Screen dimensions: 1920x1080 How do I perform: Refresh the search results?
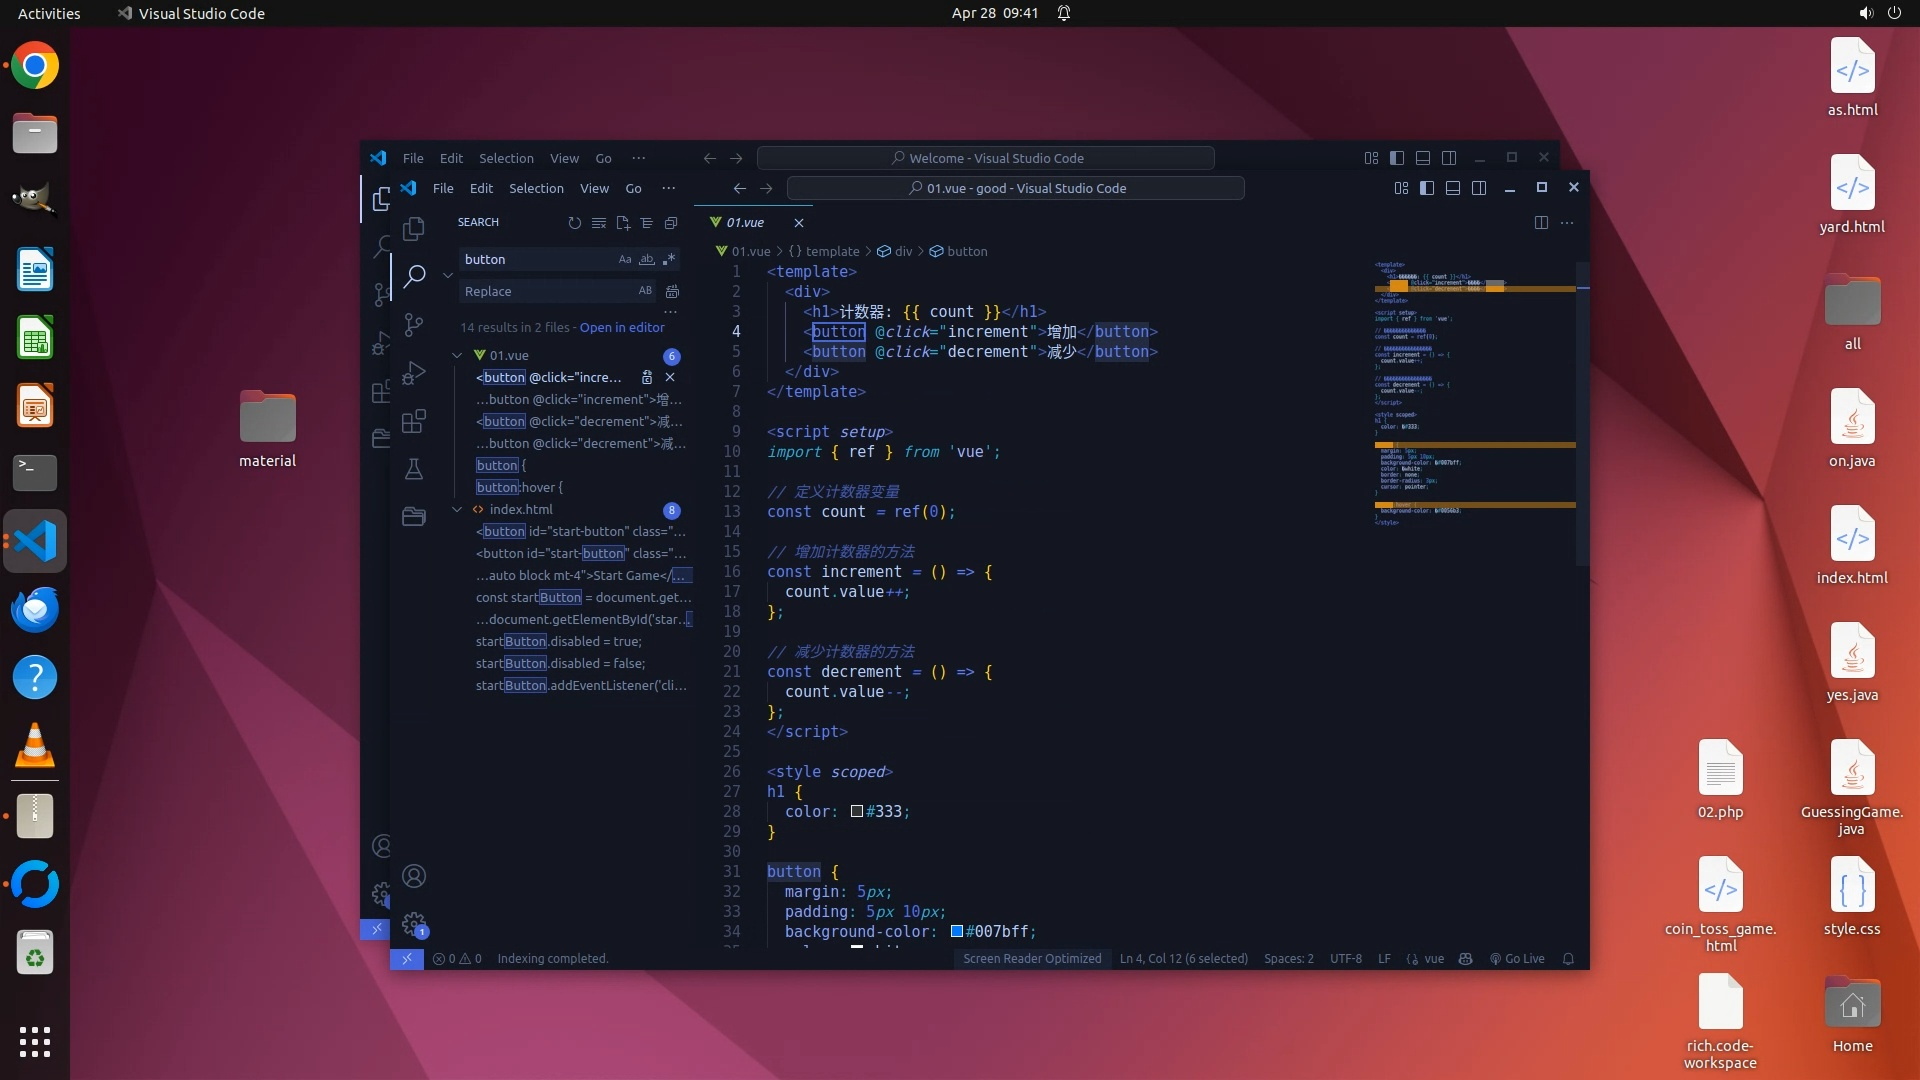click(x=575, y=223)
